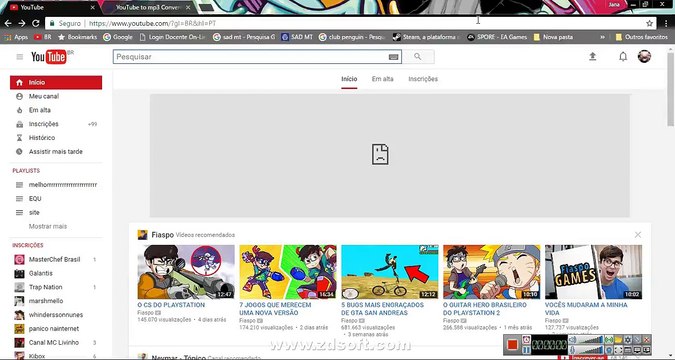Open O GUITAR HERO BRASILEIRO title link

(x=485, y=309)
